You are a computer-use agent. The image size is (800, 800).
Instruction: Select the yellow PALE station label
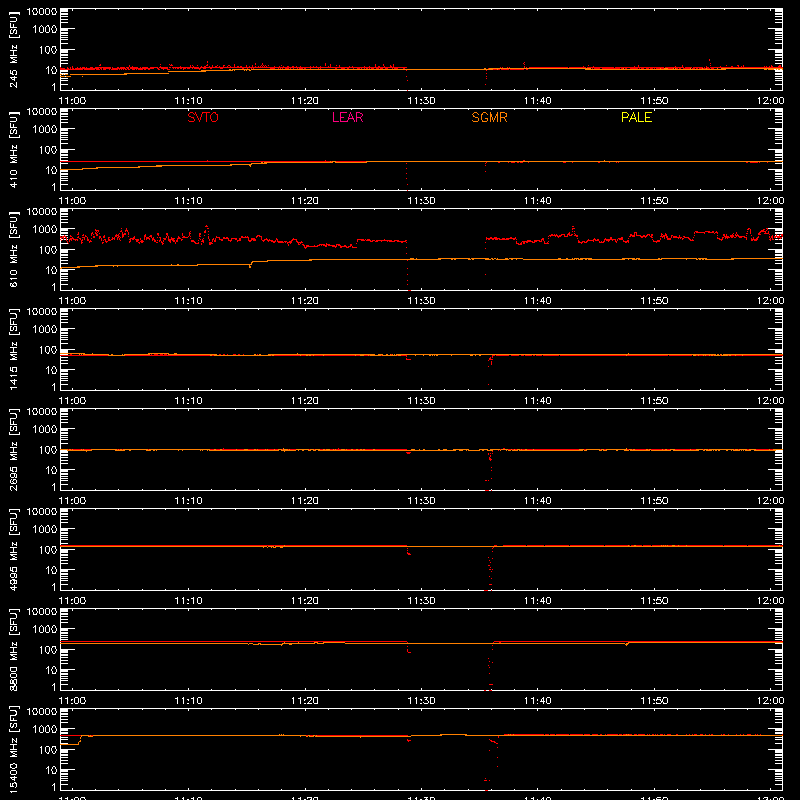[636, 117]
